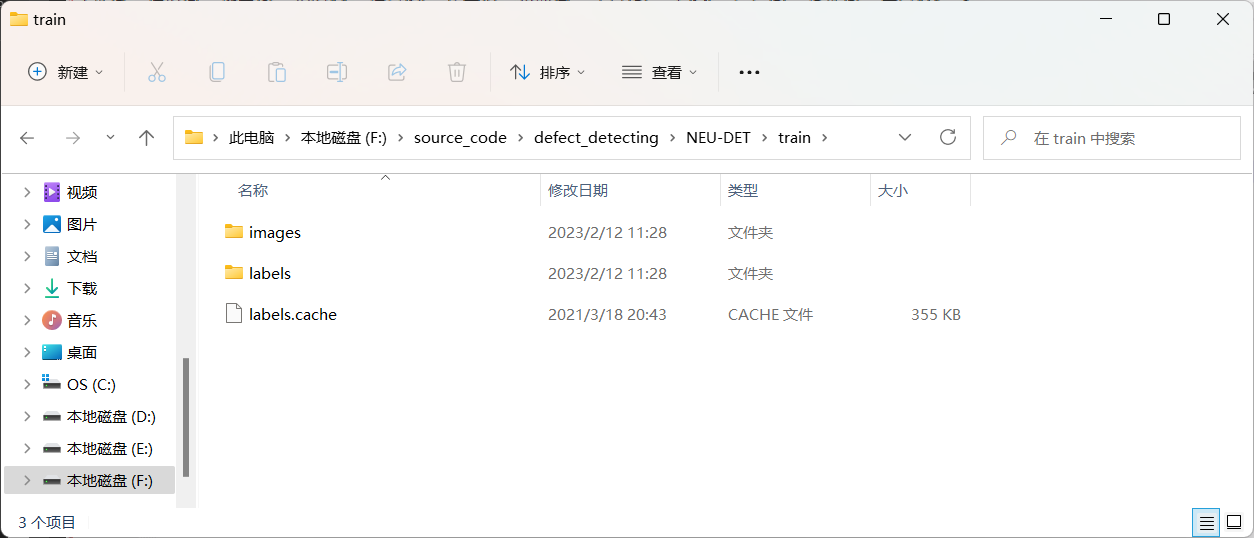The image size is (1254, 538).
Task: Click the 音乐 music icon
Action: (52, 320)
